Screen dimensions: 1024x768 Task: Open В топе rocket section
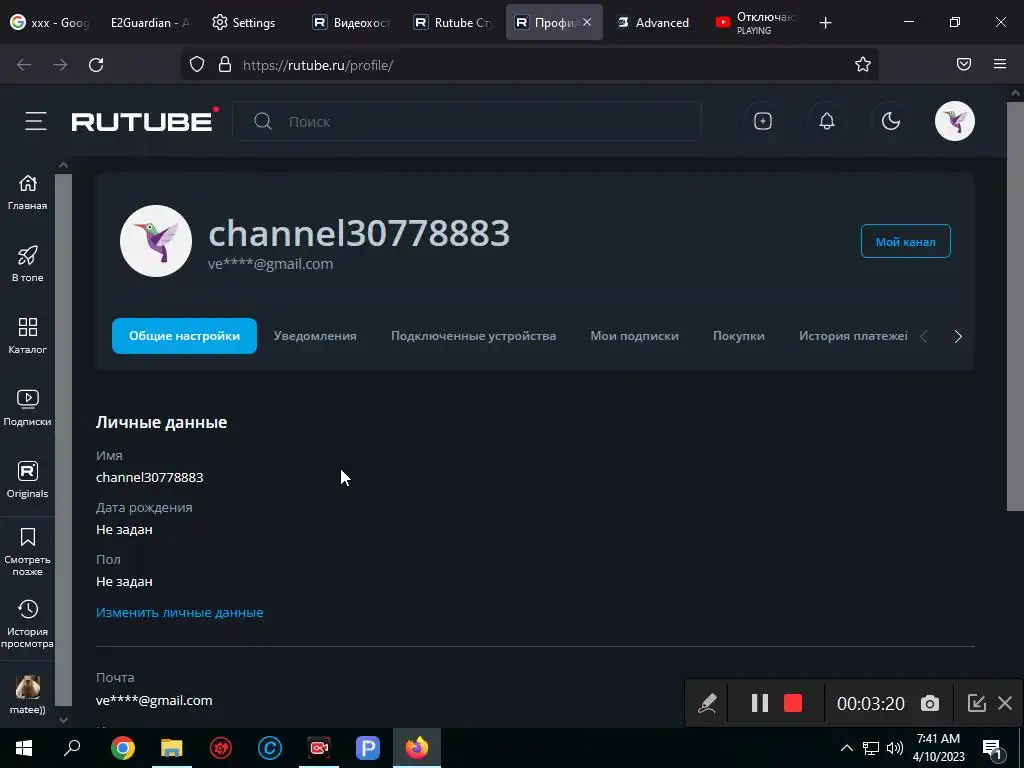(27, 264)
